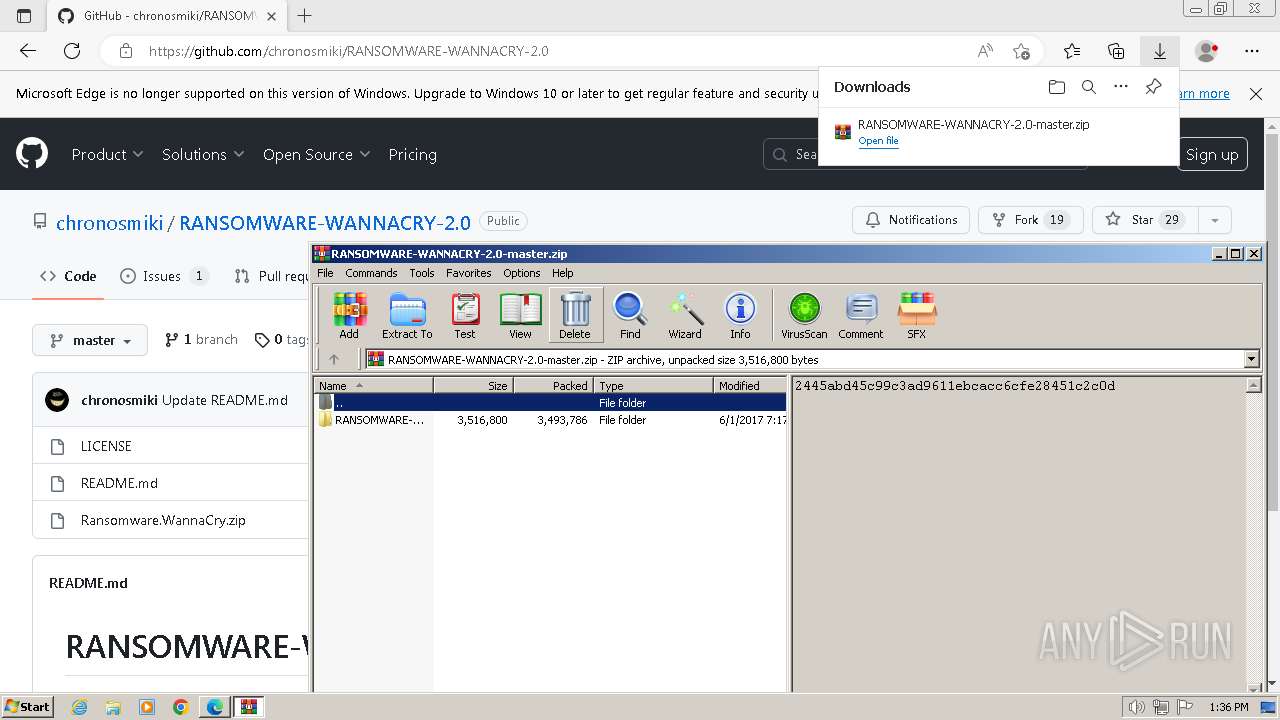Click Pricing in GitHub header
The image size is (1280, 720).
coord(412,154)
